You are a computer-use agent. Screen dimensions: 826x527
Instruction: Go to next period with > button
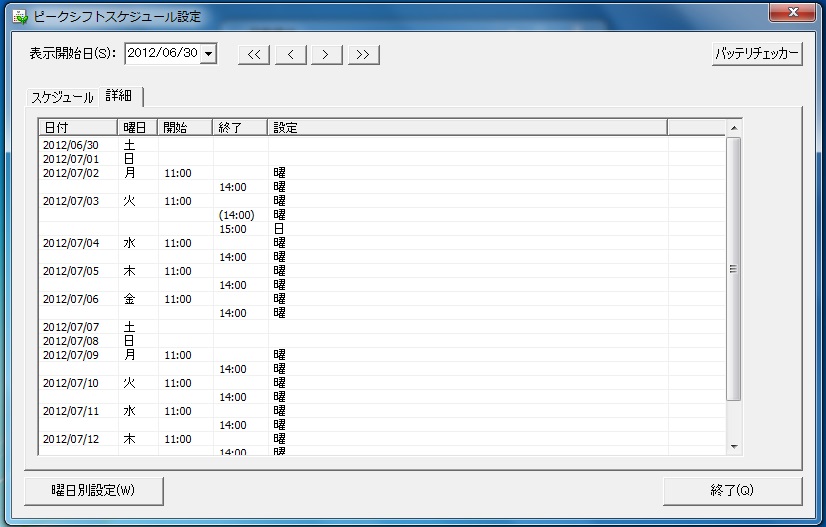point(327,55)
